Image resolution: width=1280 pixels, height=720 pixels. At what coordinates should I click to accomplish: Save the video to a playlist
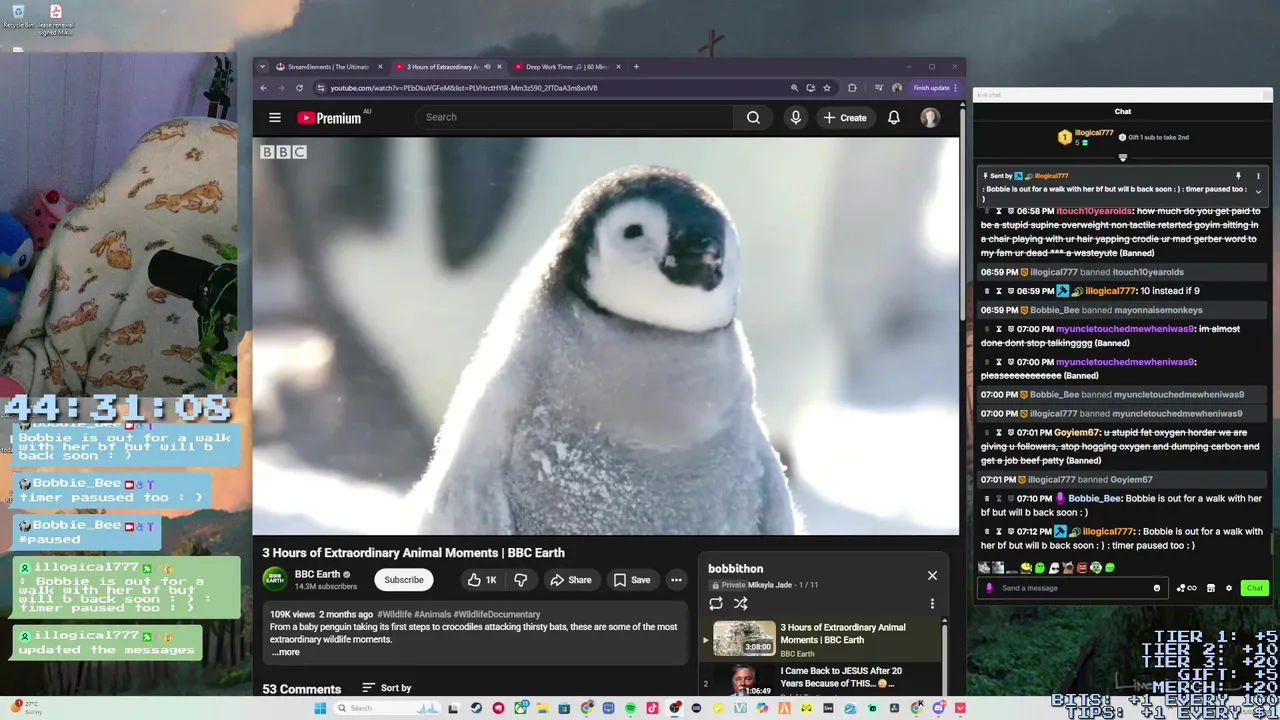coord(631,580)
